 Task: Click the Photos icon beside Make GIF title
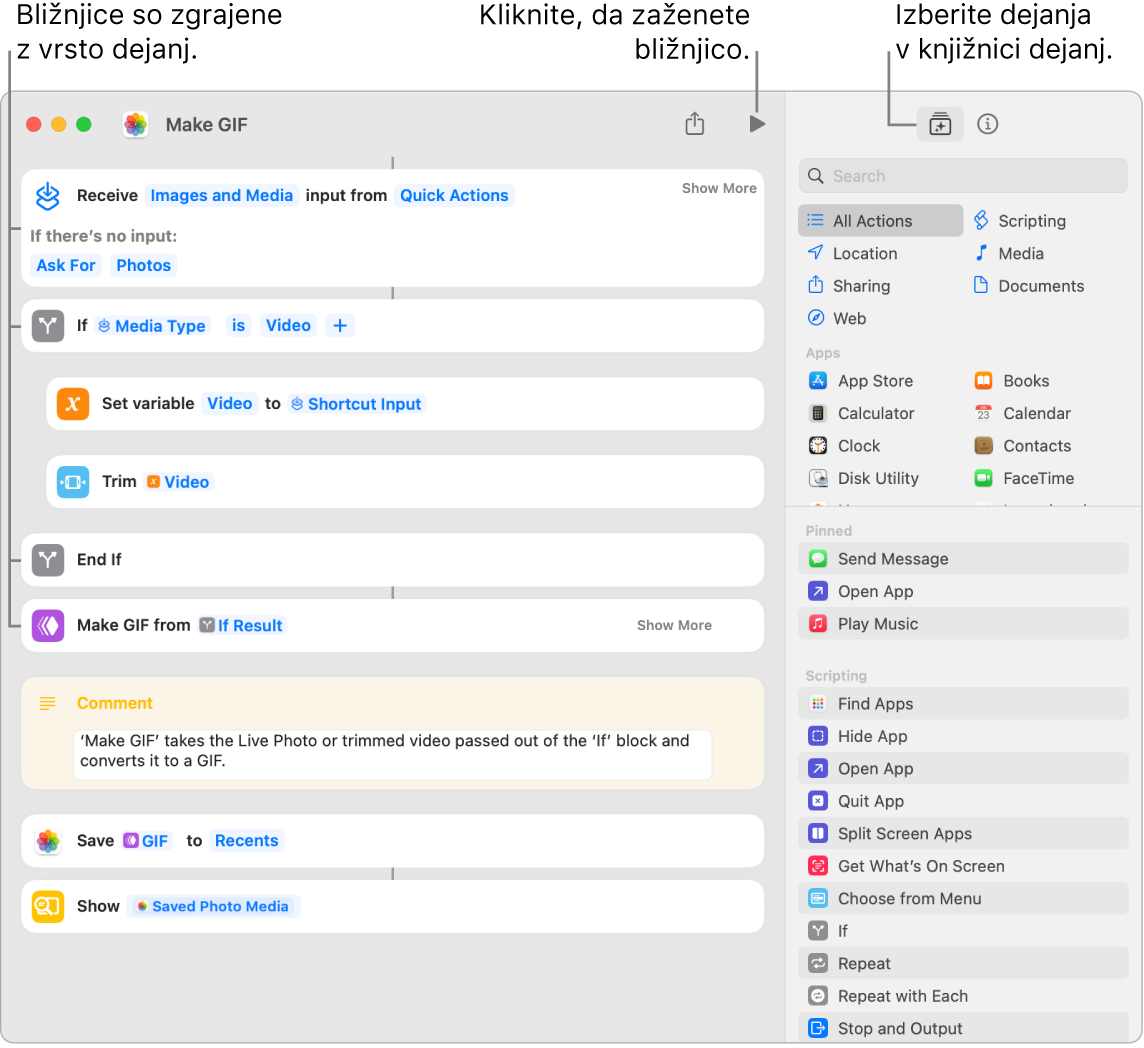[136, 124]
